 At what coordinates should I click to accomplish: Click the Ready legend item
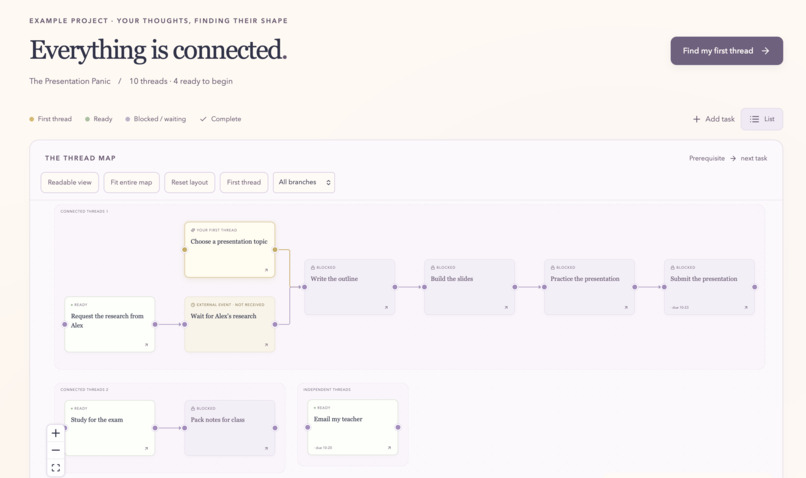pyautogui.click(x=99, y=119)
